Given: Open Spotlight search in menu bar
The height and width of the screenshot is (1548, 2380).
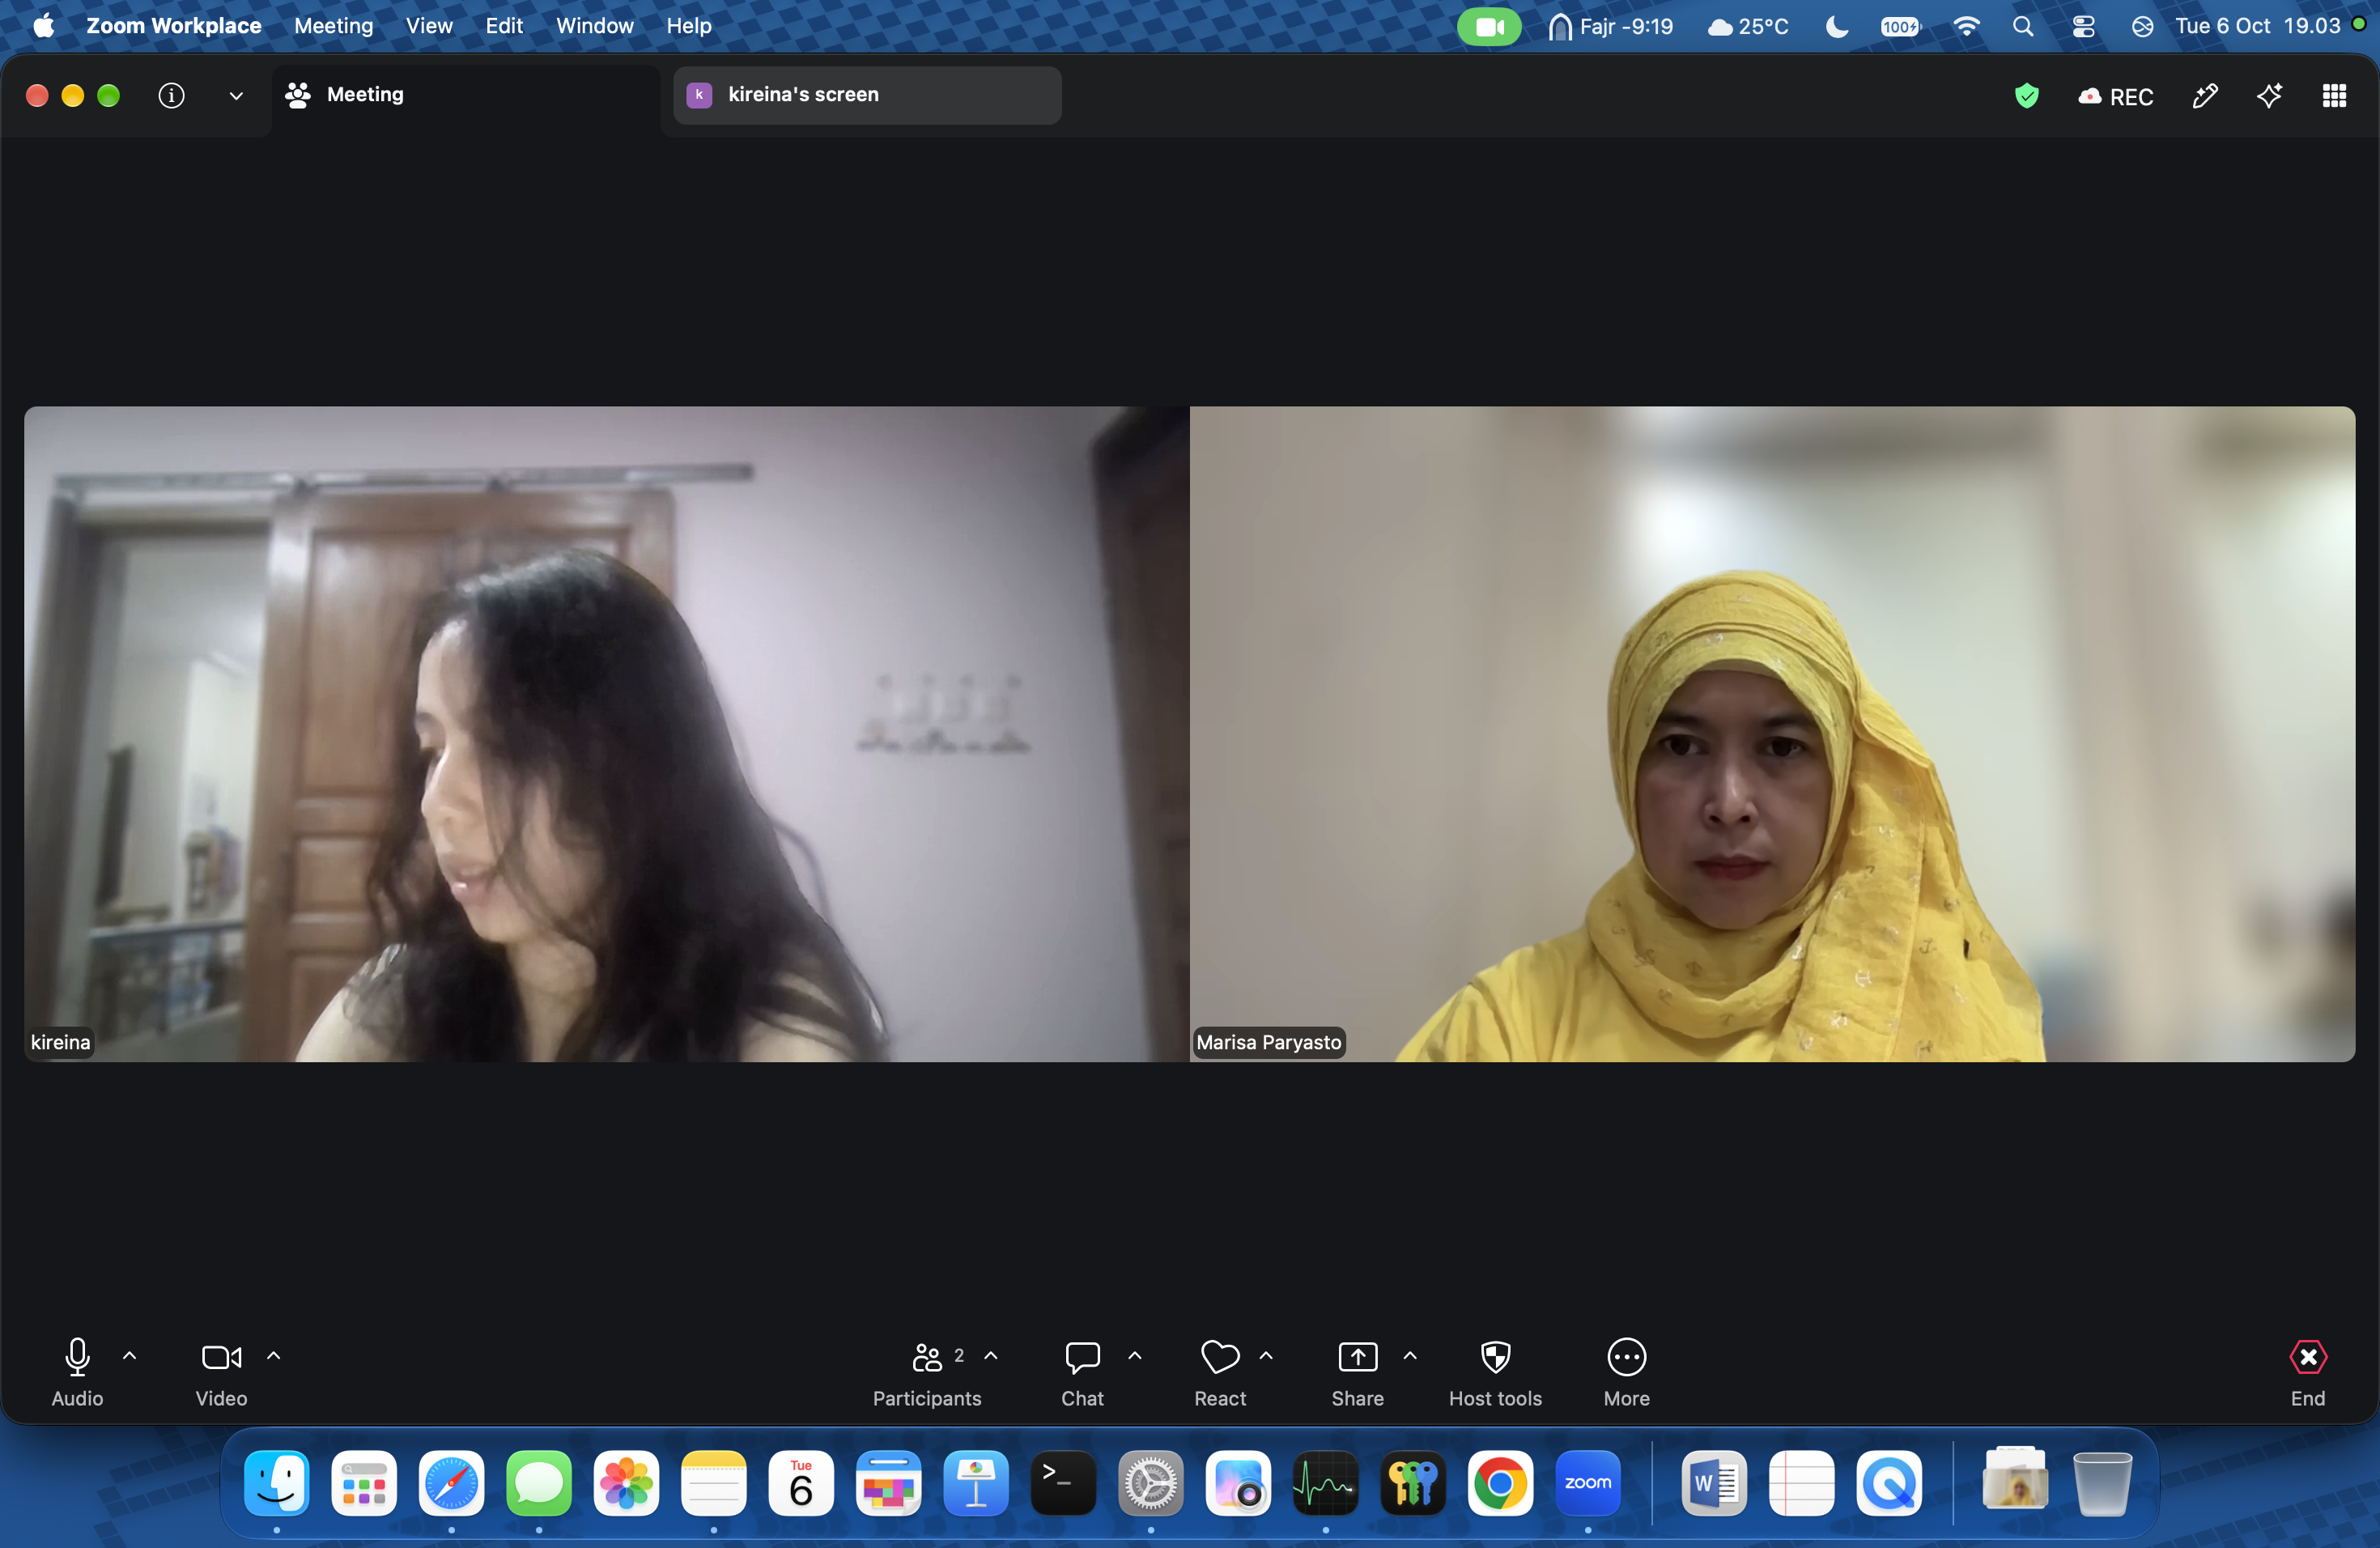Looking at the screenshot, I should pyautogui.click(x=2022, y=27).
